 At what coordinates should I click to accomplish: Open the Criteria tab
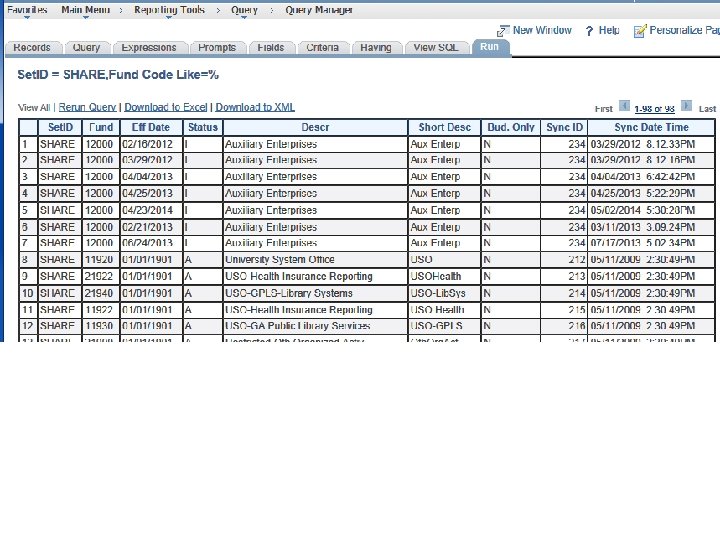coord(322,47)
